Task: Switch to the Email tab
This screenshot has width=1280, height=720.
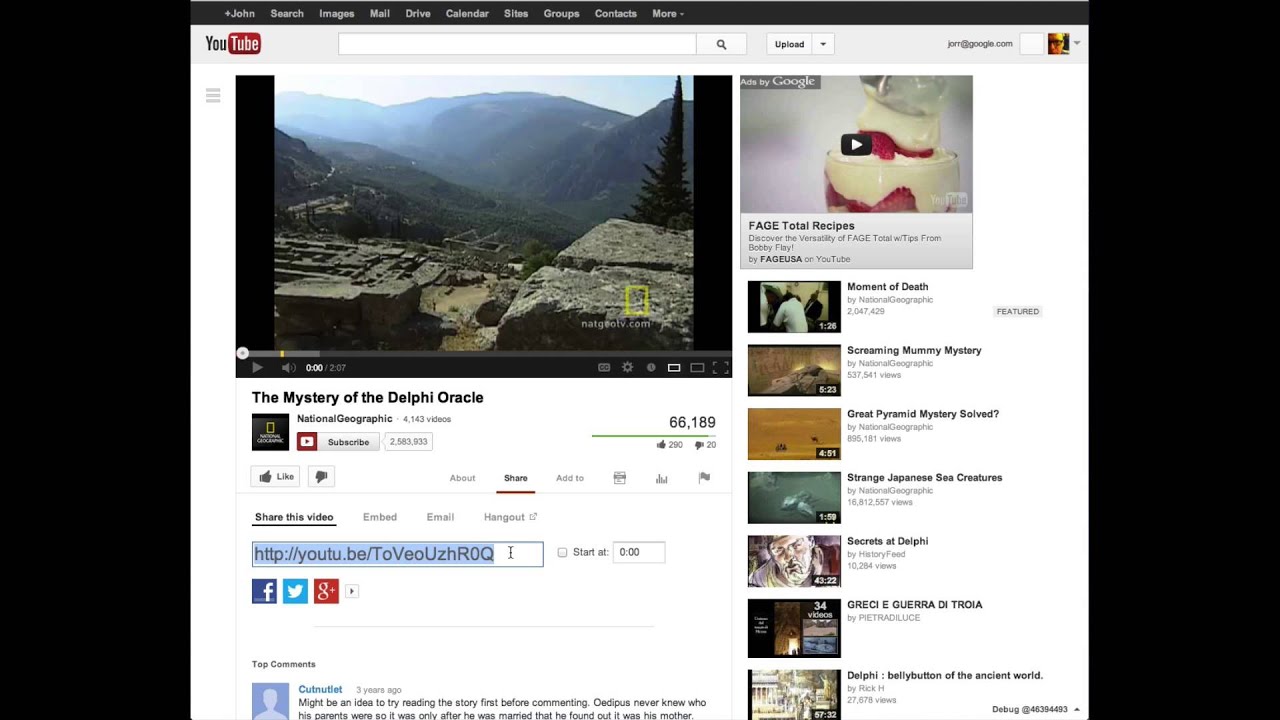Action: tap(440, 517)
